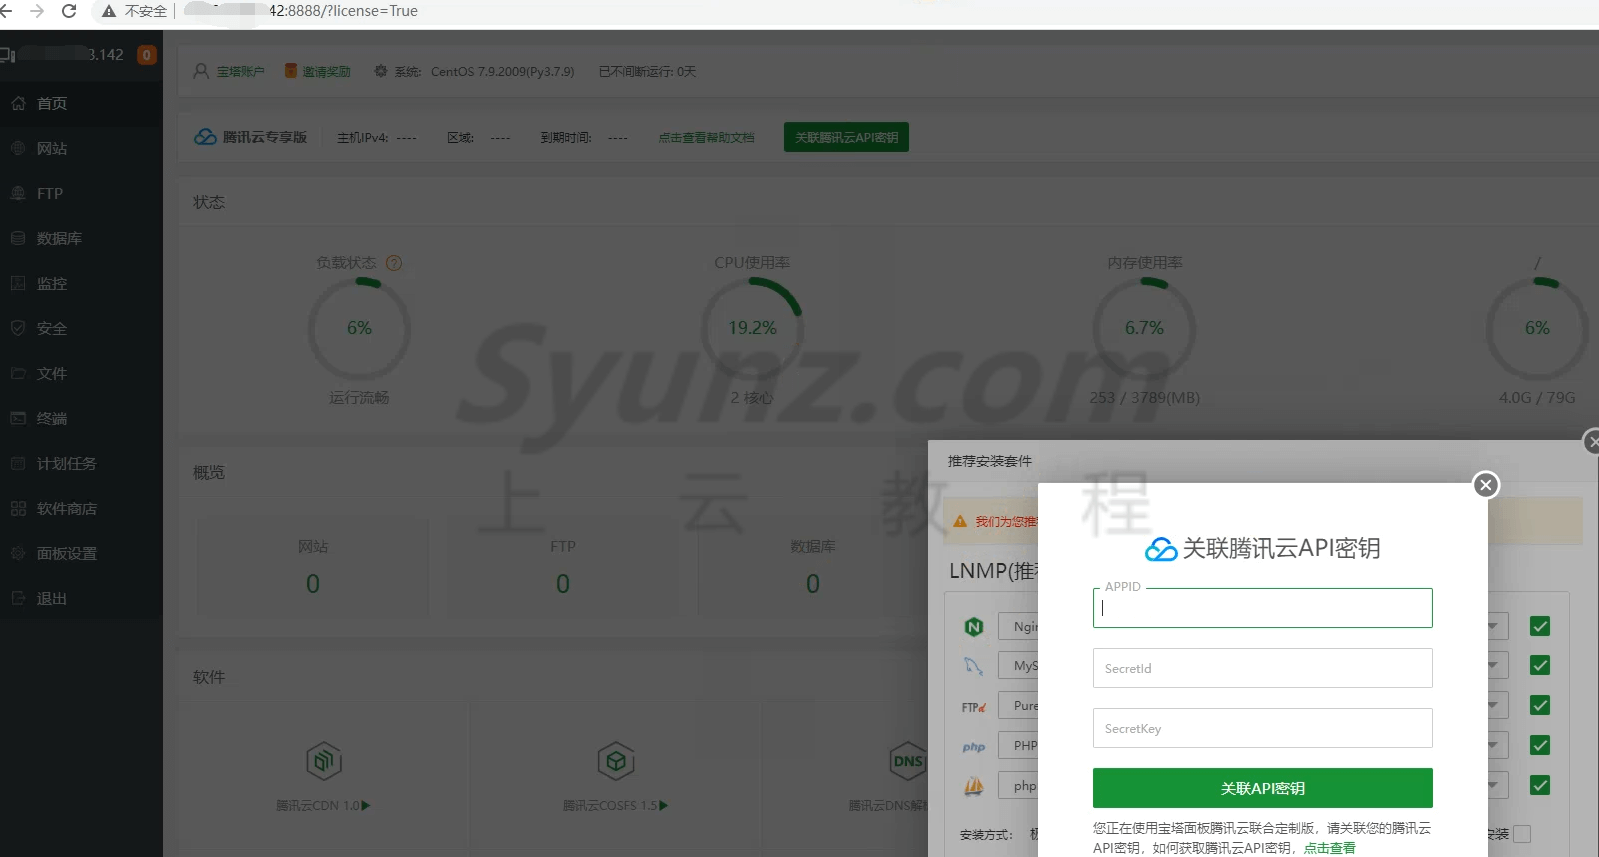Click the orange notification badge showing 0
Image resolution: width=1599 pixels, height=857 pixels.
147,55
